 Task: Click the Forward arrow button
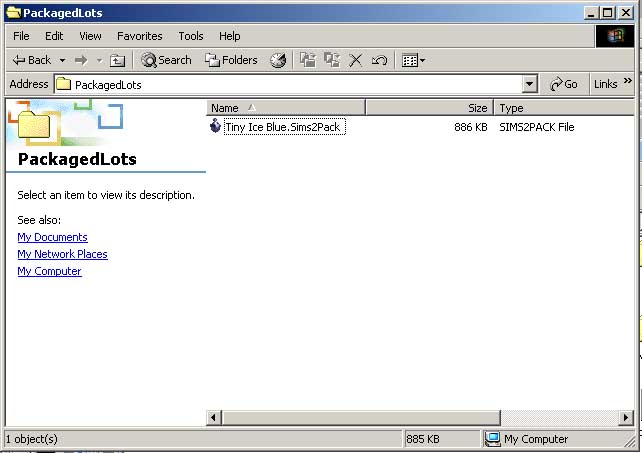tap(81, 61)
